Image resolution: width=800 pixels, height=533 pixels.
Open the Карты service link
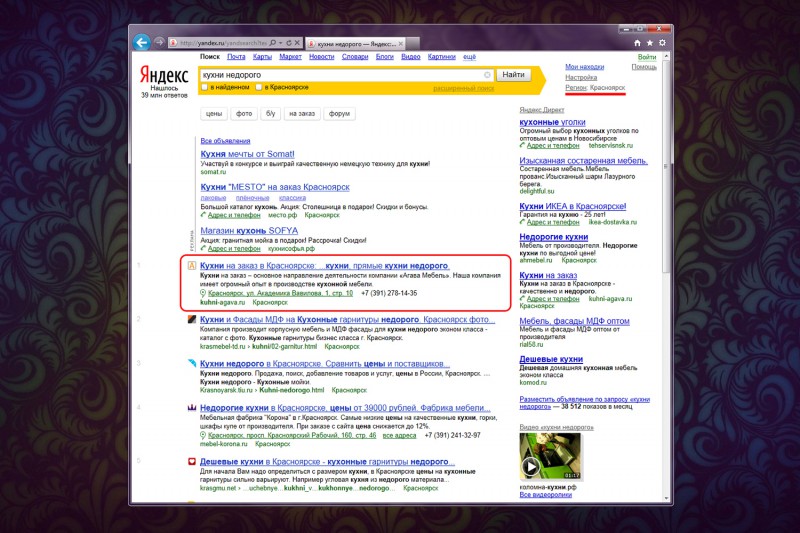262,57
